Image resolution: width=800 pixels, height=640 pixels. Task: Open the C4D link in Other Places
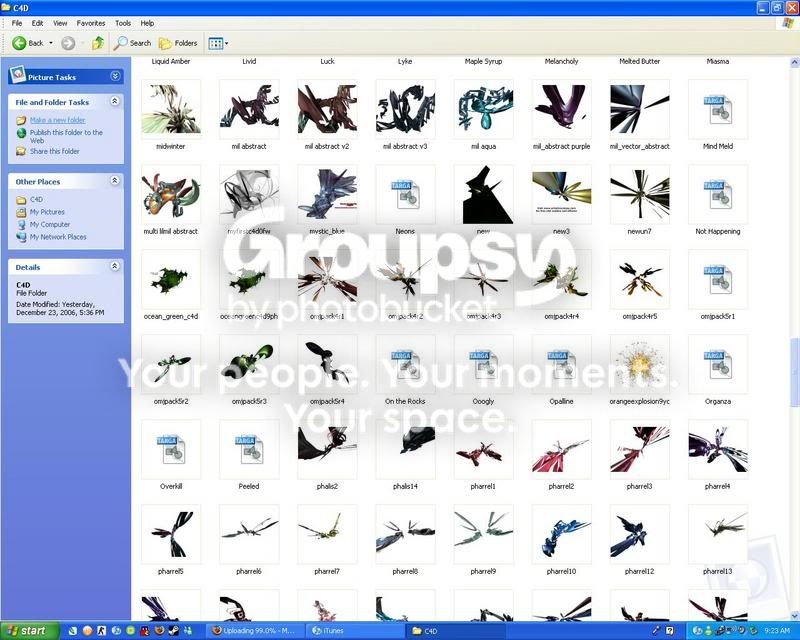pyautogui.click(x=36, y=200)
